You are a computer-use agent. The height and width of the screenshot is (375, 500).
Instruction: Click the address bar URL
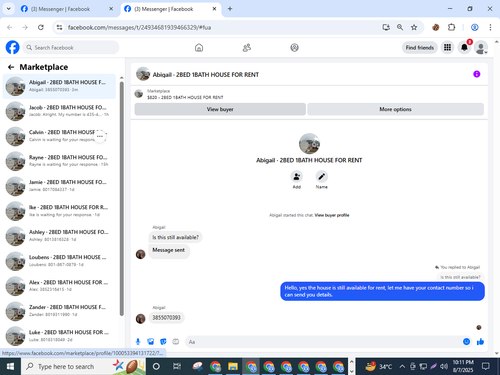(x=139, y=27)
